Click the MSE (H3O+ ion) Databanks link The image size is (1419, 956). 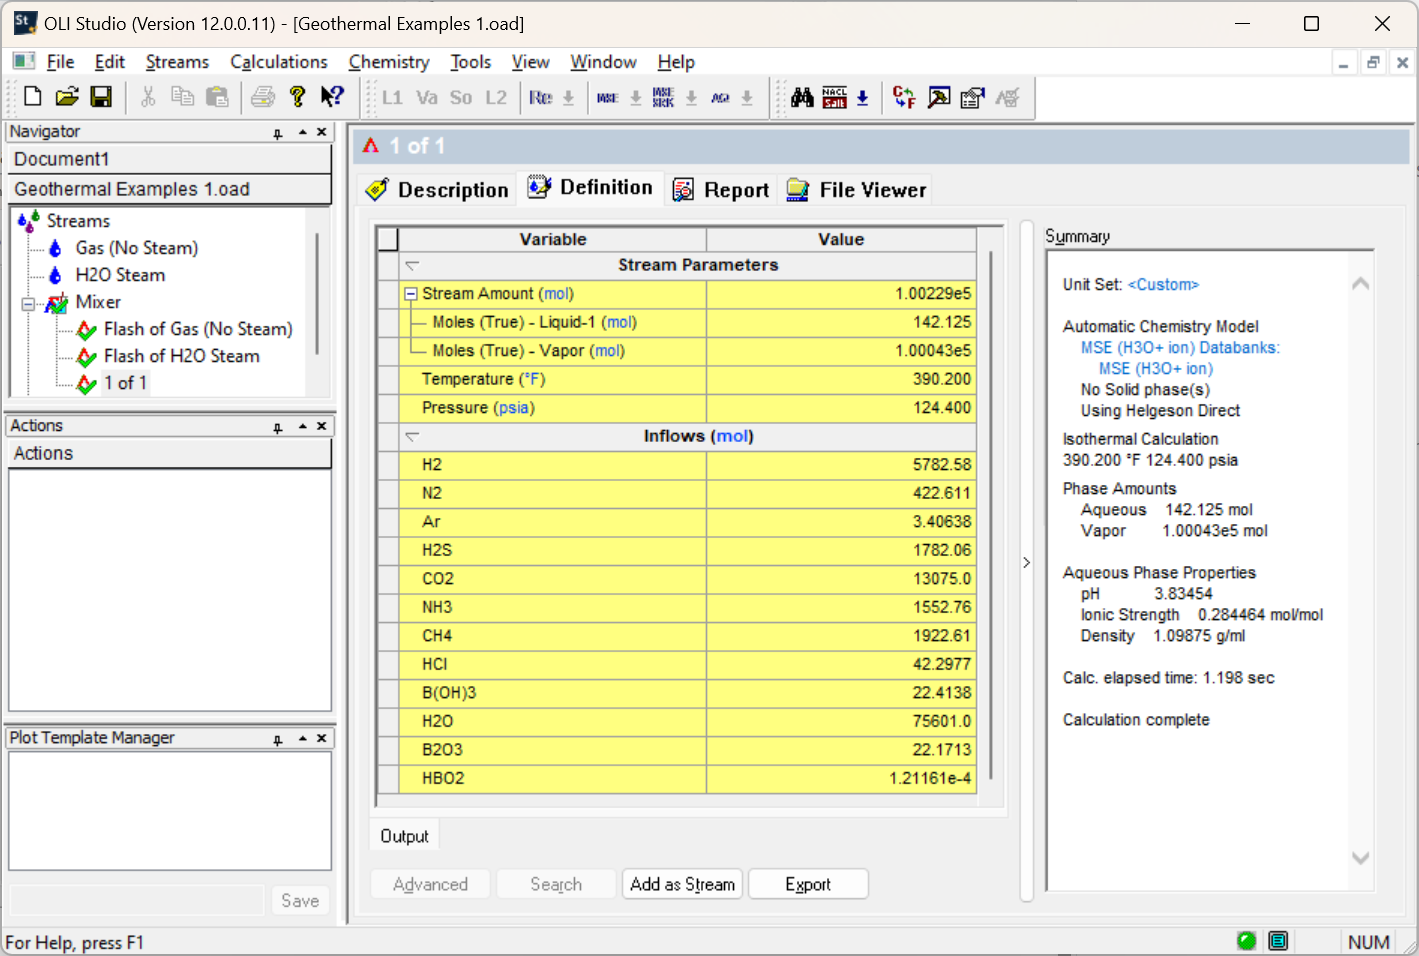pos(1180,348)
